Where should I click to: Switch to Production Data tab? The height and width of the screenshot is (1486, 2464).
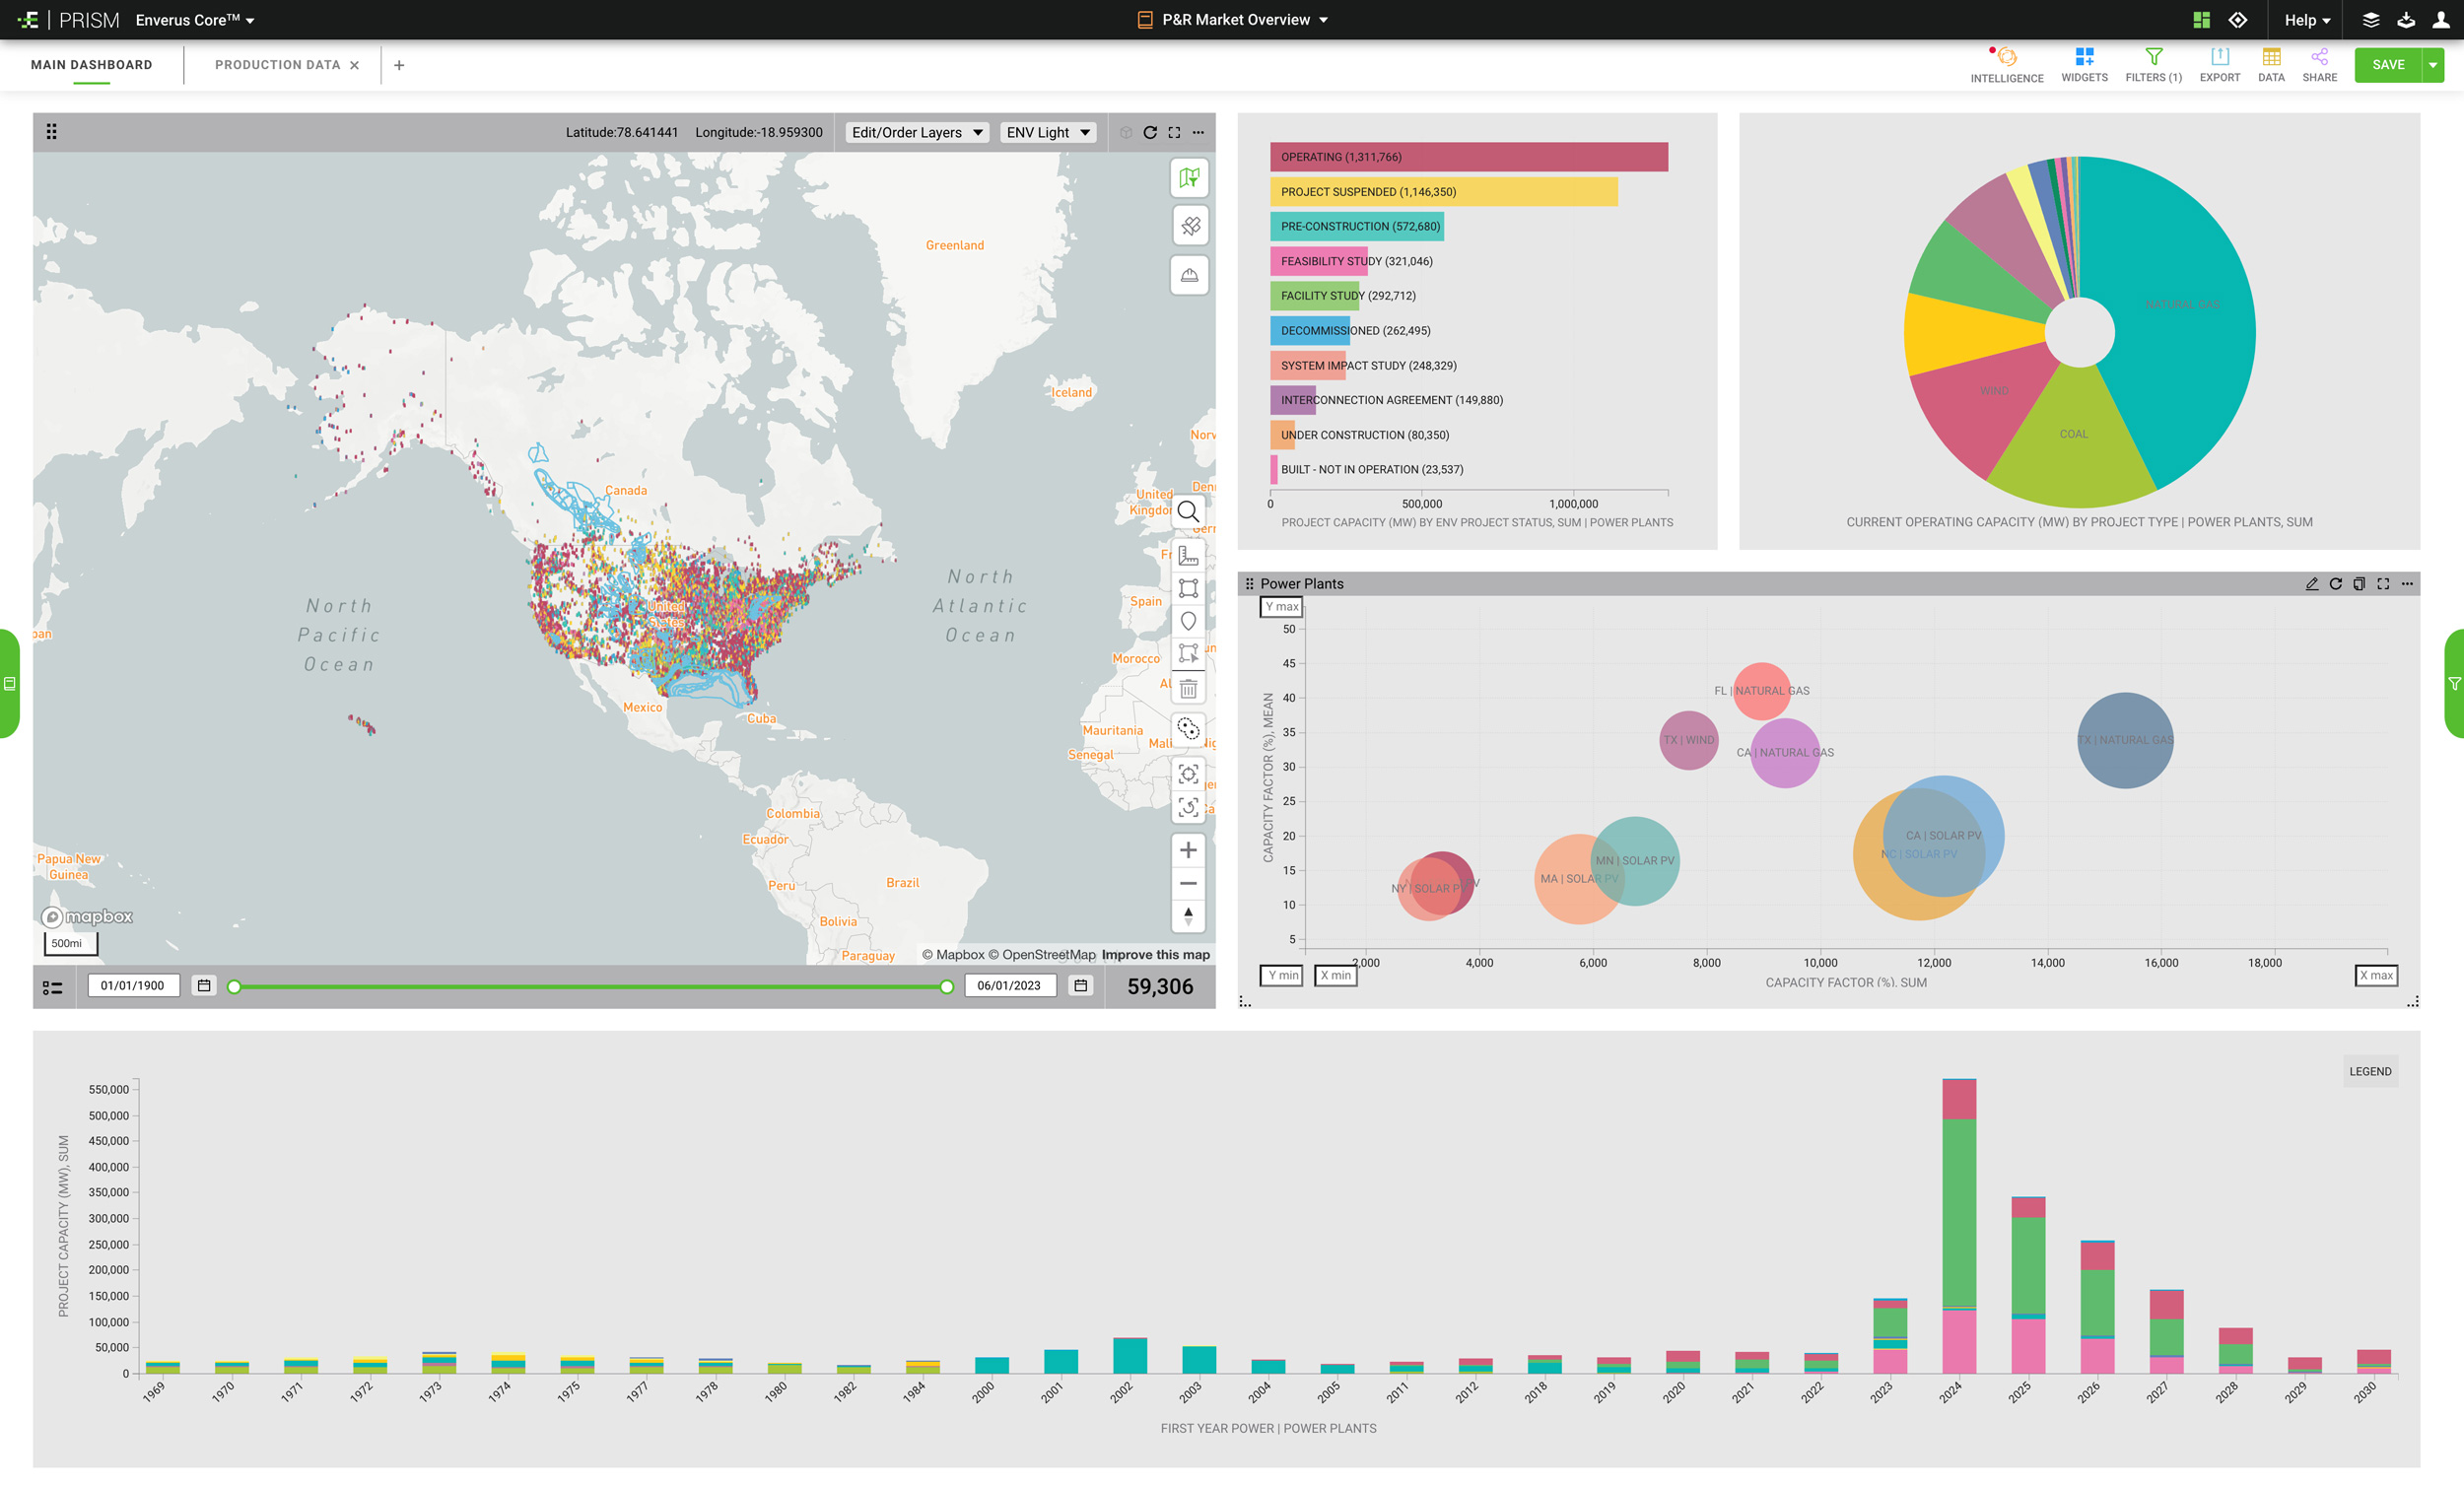278,65
